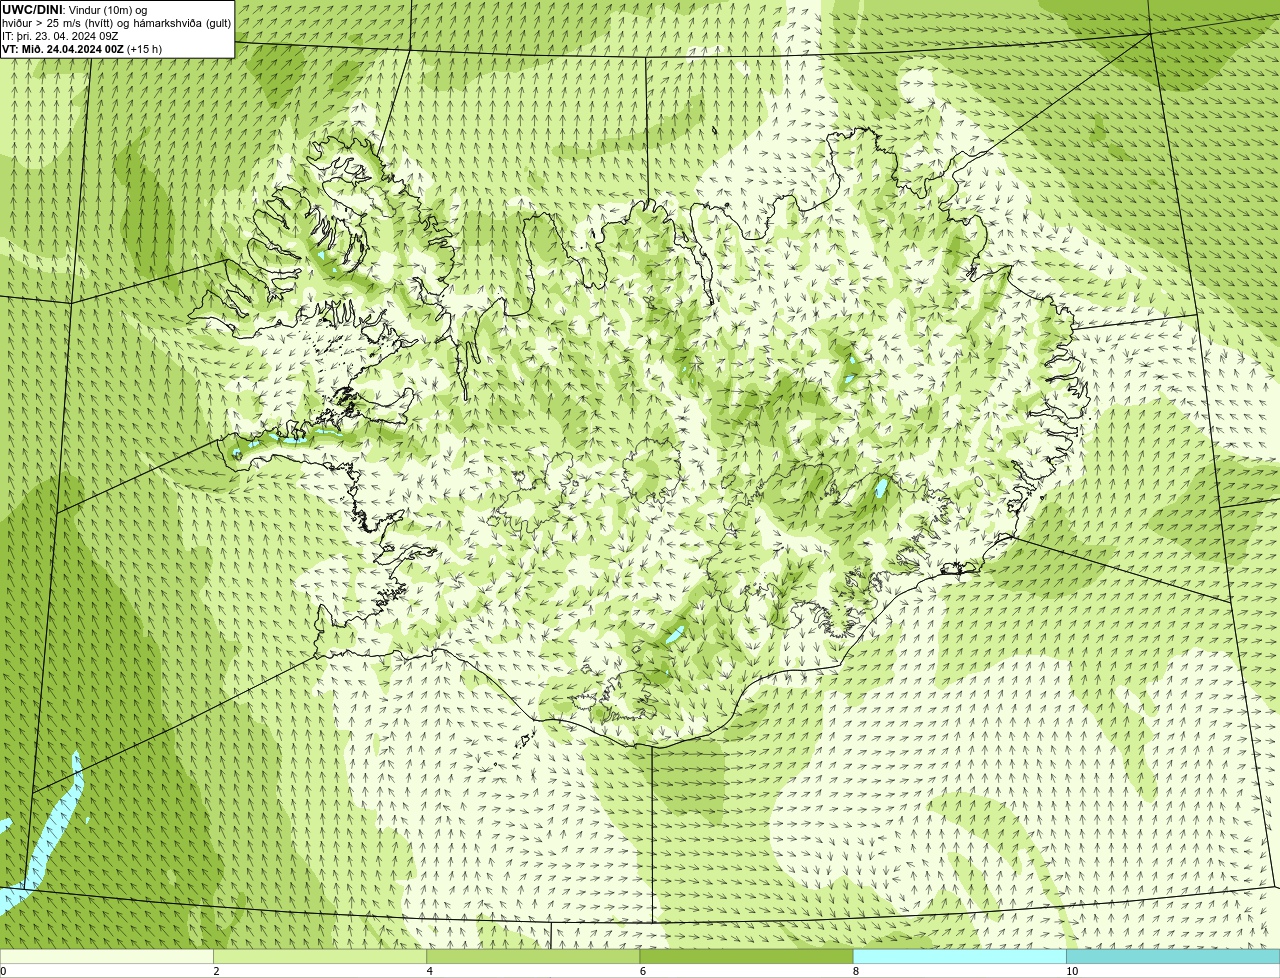Screen dimensions: 1280x978
Task: Click the legend scale value "0"
Action: (x=4, y=971)
